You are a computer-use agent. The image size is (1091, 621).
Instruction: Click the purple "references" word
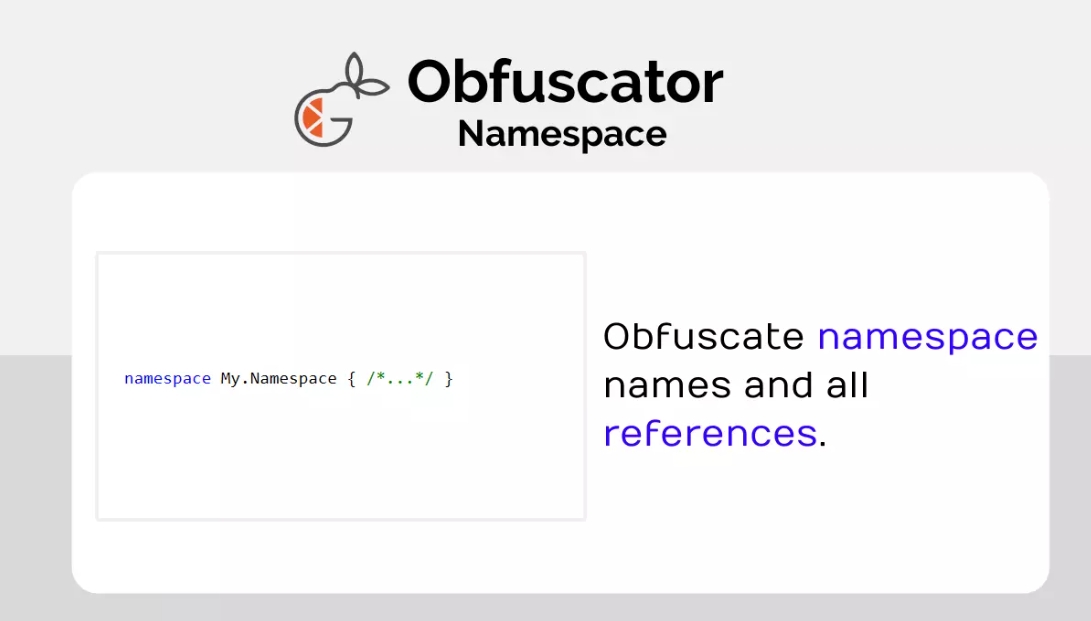click(x=710, y=434)
